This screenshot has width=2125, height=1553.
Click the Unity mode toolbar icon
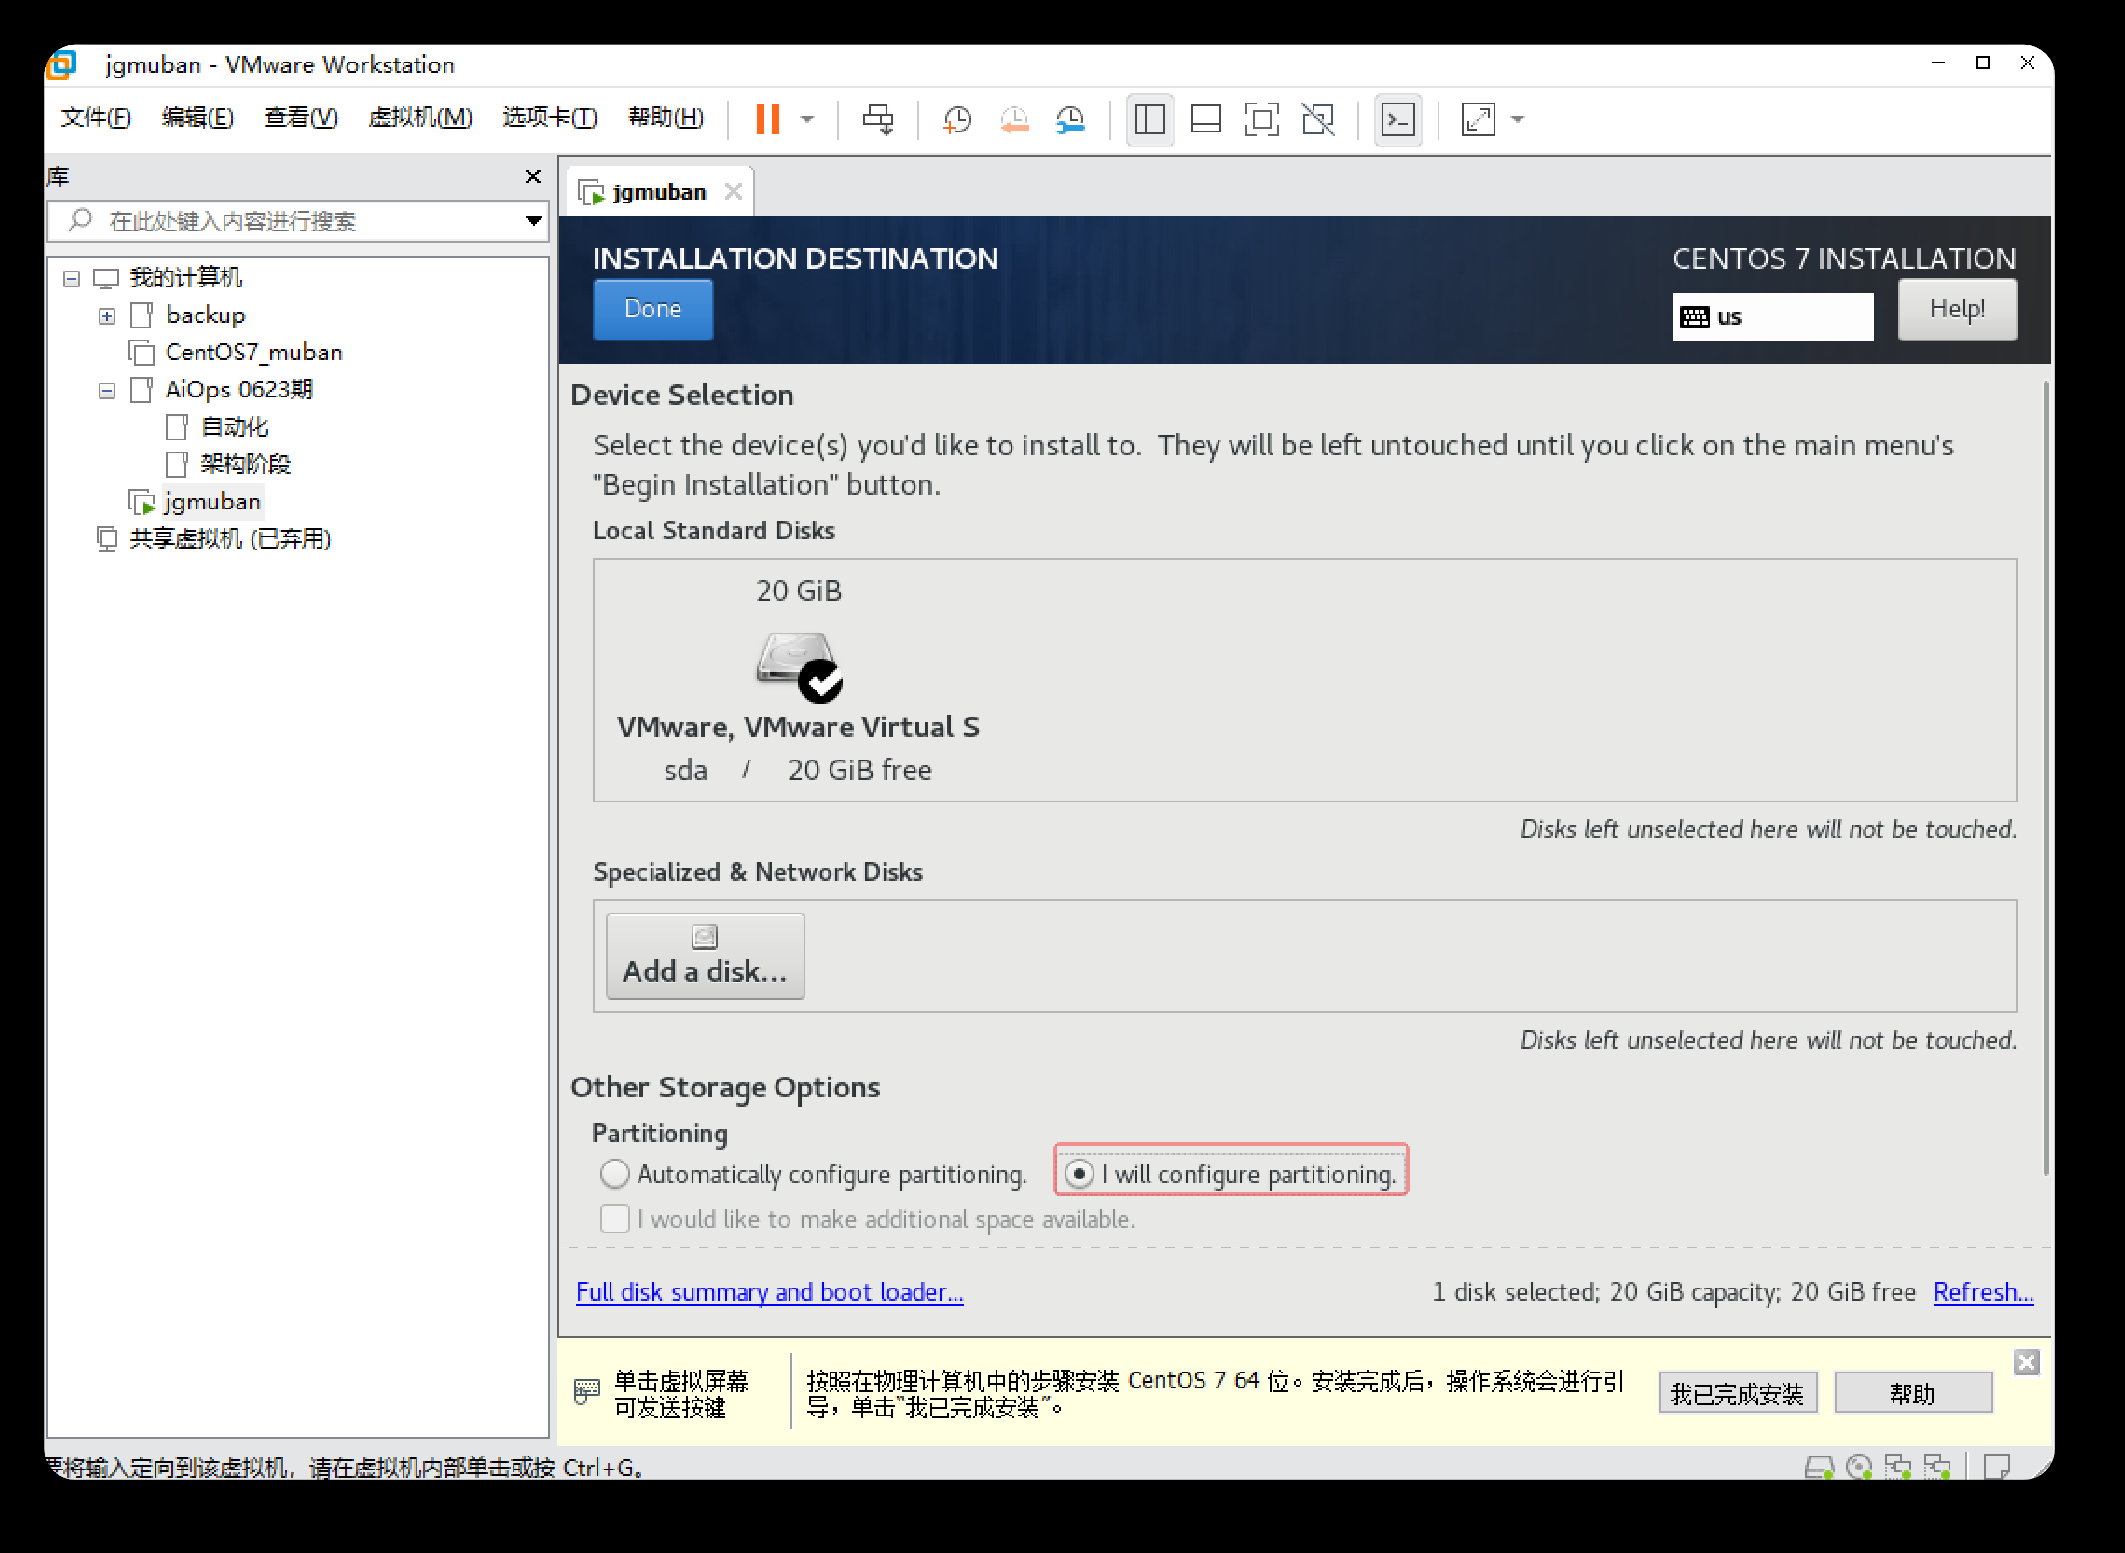pos(1318,119)
